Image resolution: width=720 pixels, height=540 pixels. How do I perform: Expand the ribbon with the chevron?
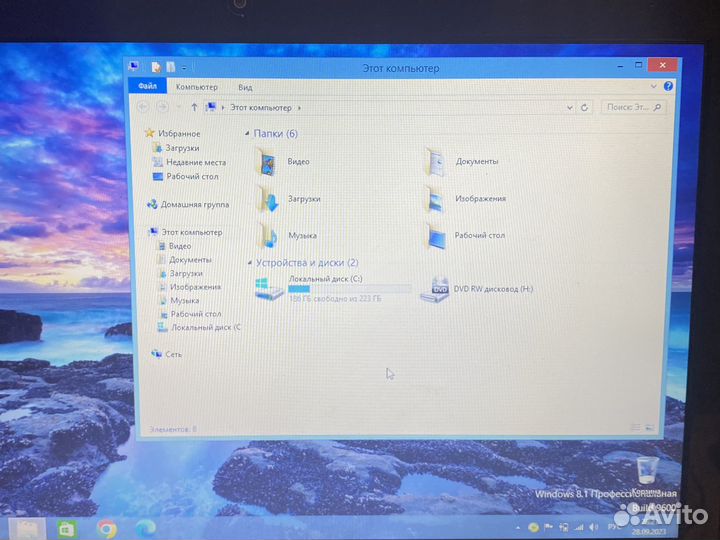coord(653,86)
